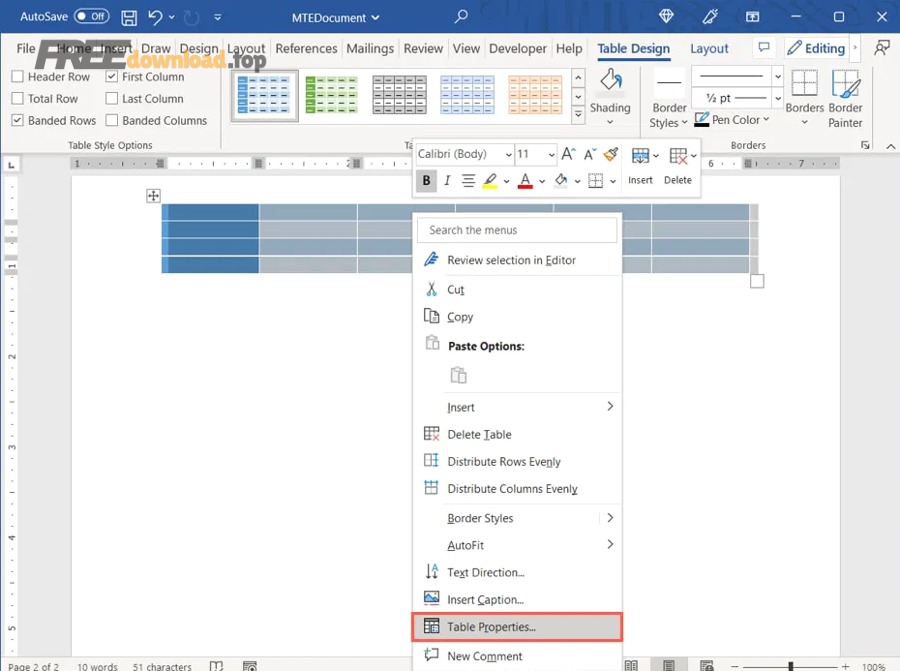The height and width of the screenshot is (671, 900).
Task: Enable Banded Columns checkbox
Action: [x=112, y=120]
